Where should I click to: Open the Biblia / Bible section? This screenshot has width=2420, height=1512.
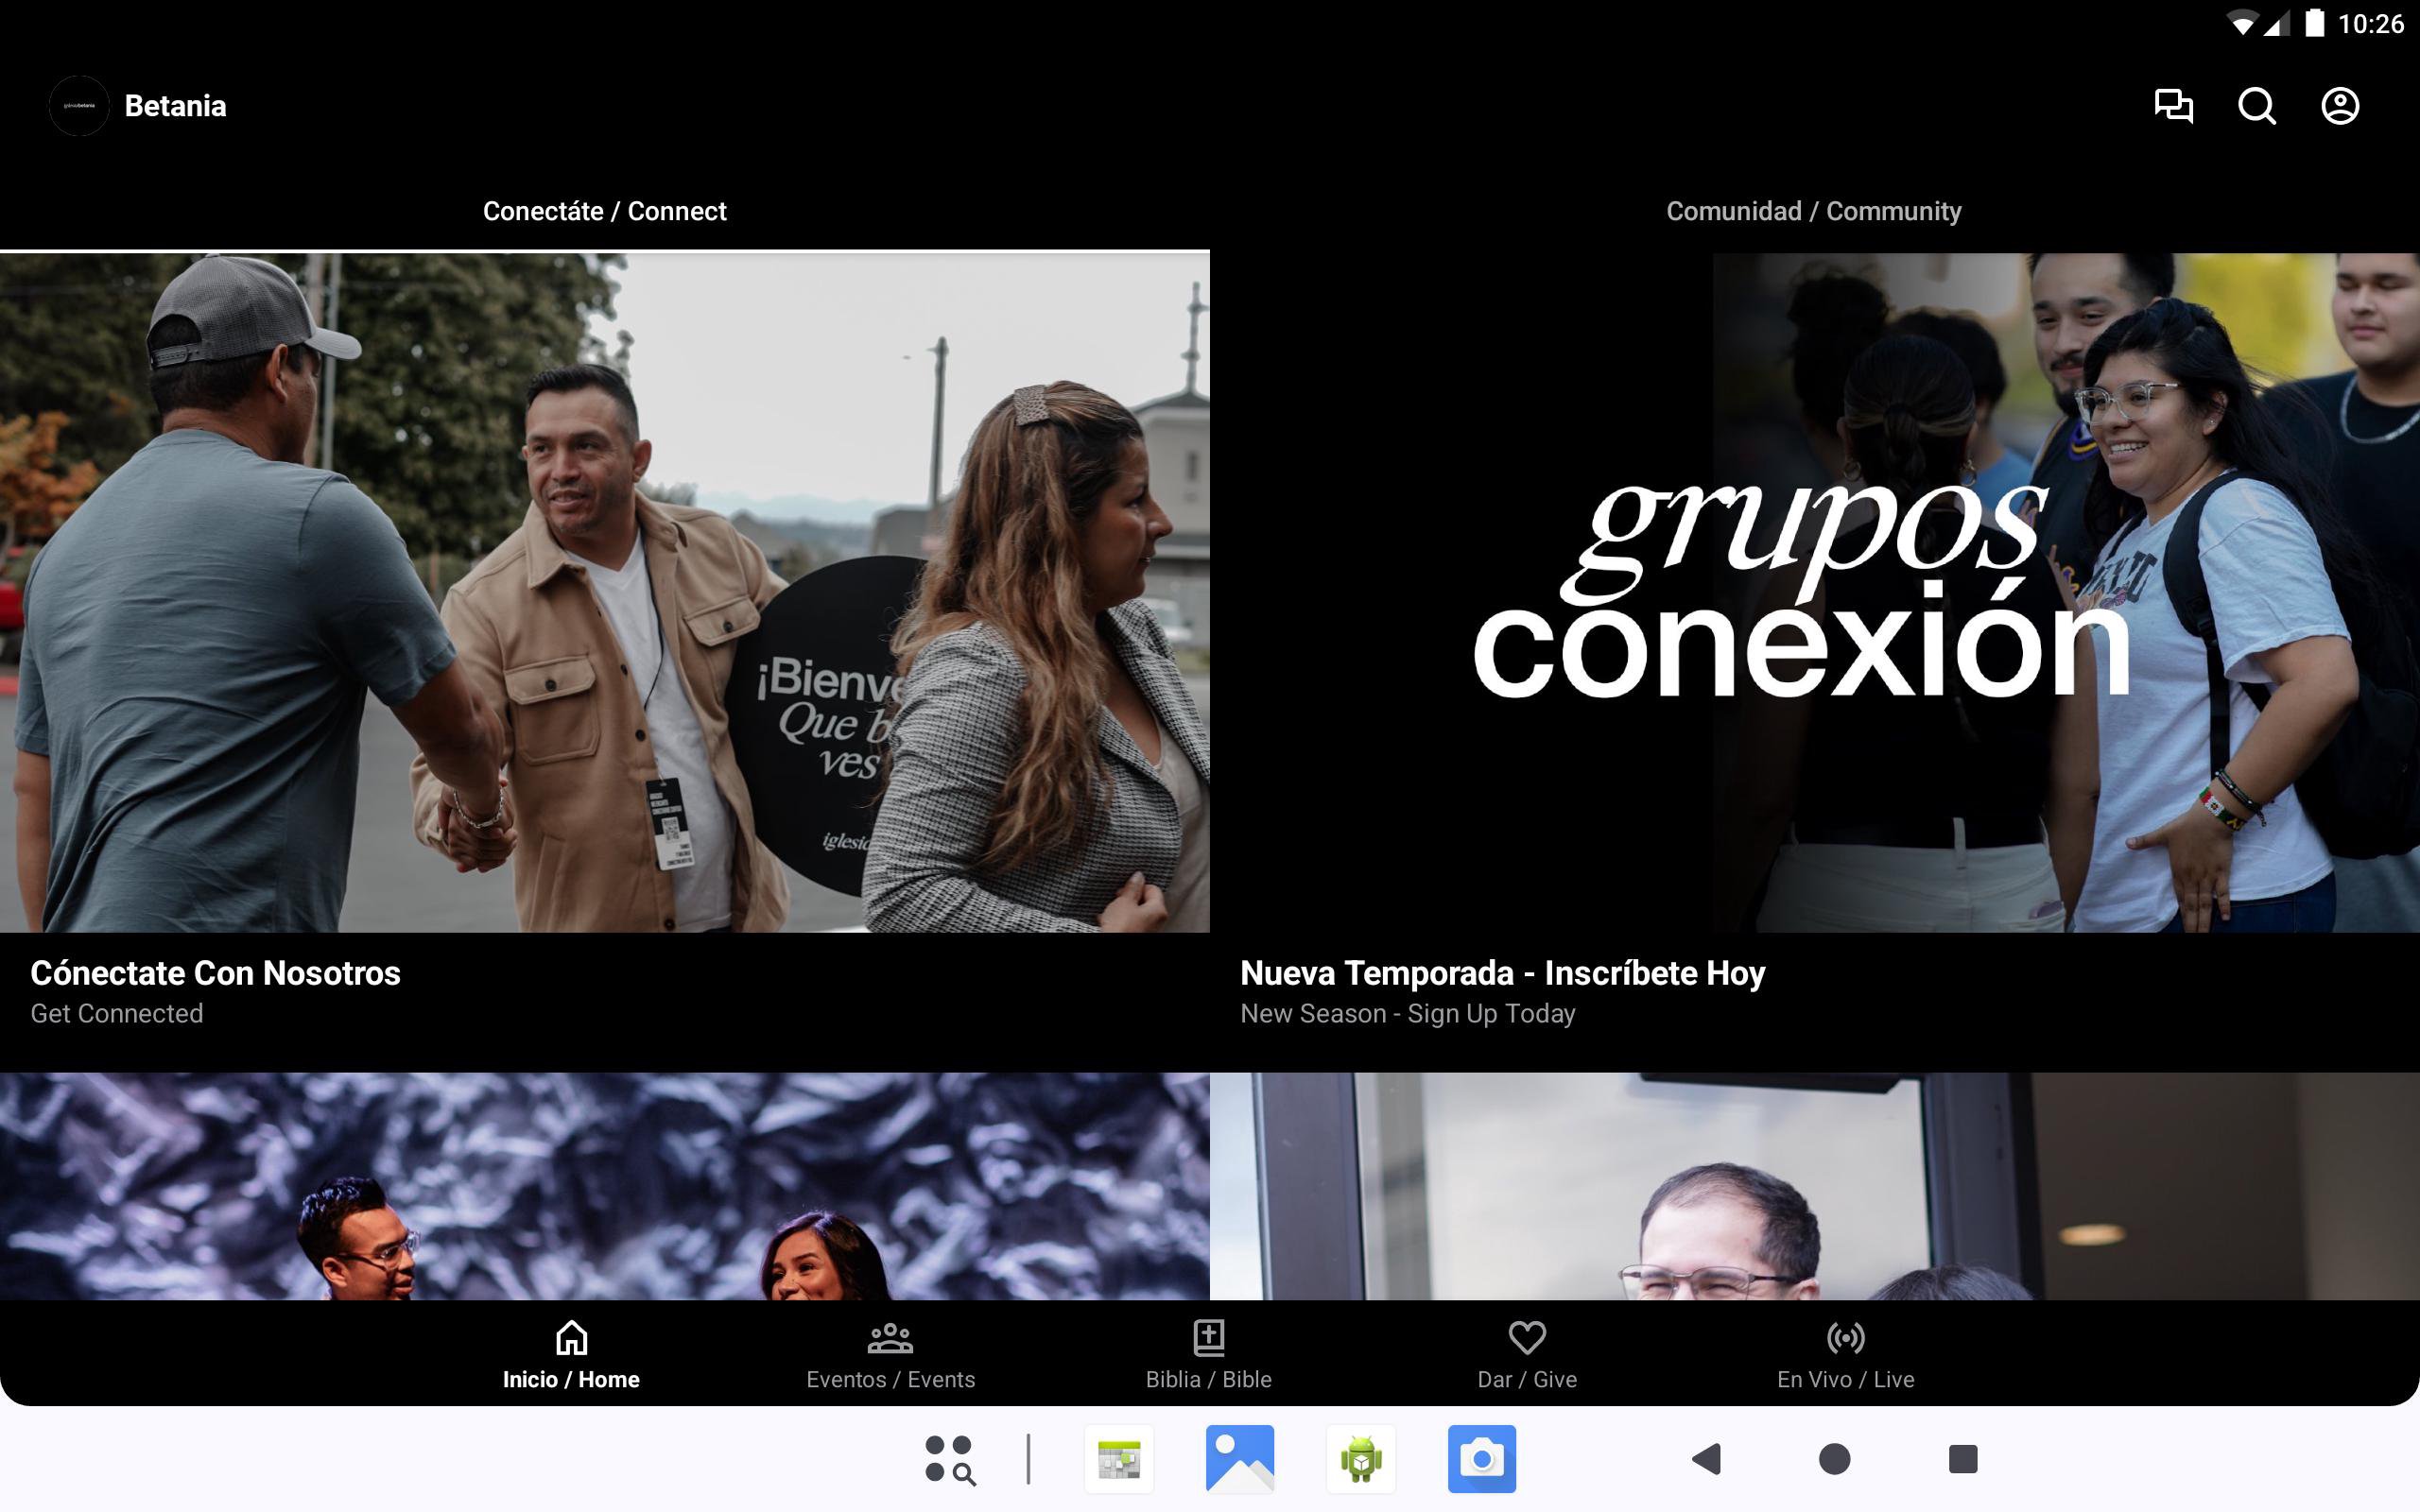[1208, 1355]
